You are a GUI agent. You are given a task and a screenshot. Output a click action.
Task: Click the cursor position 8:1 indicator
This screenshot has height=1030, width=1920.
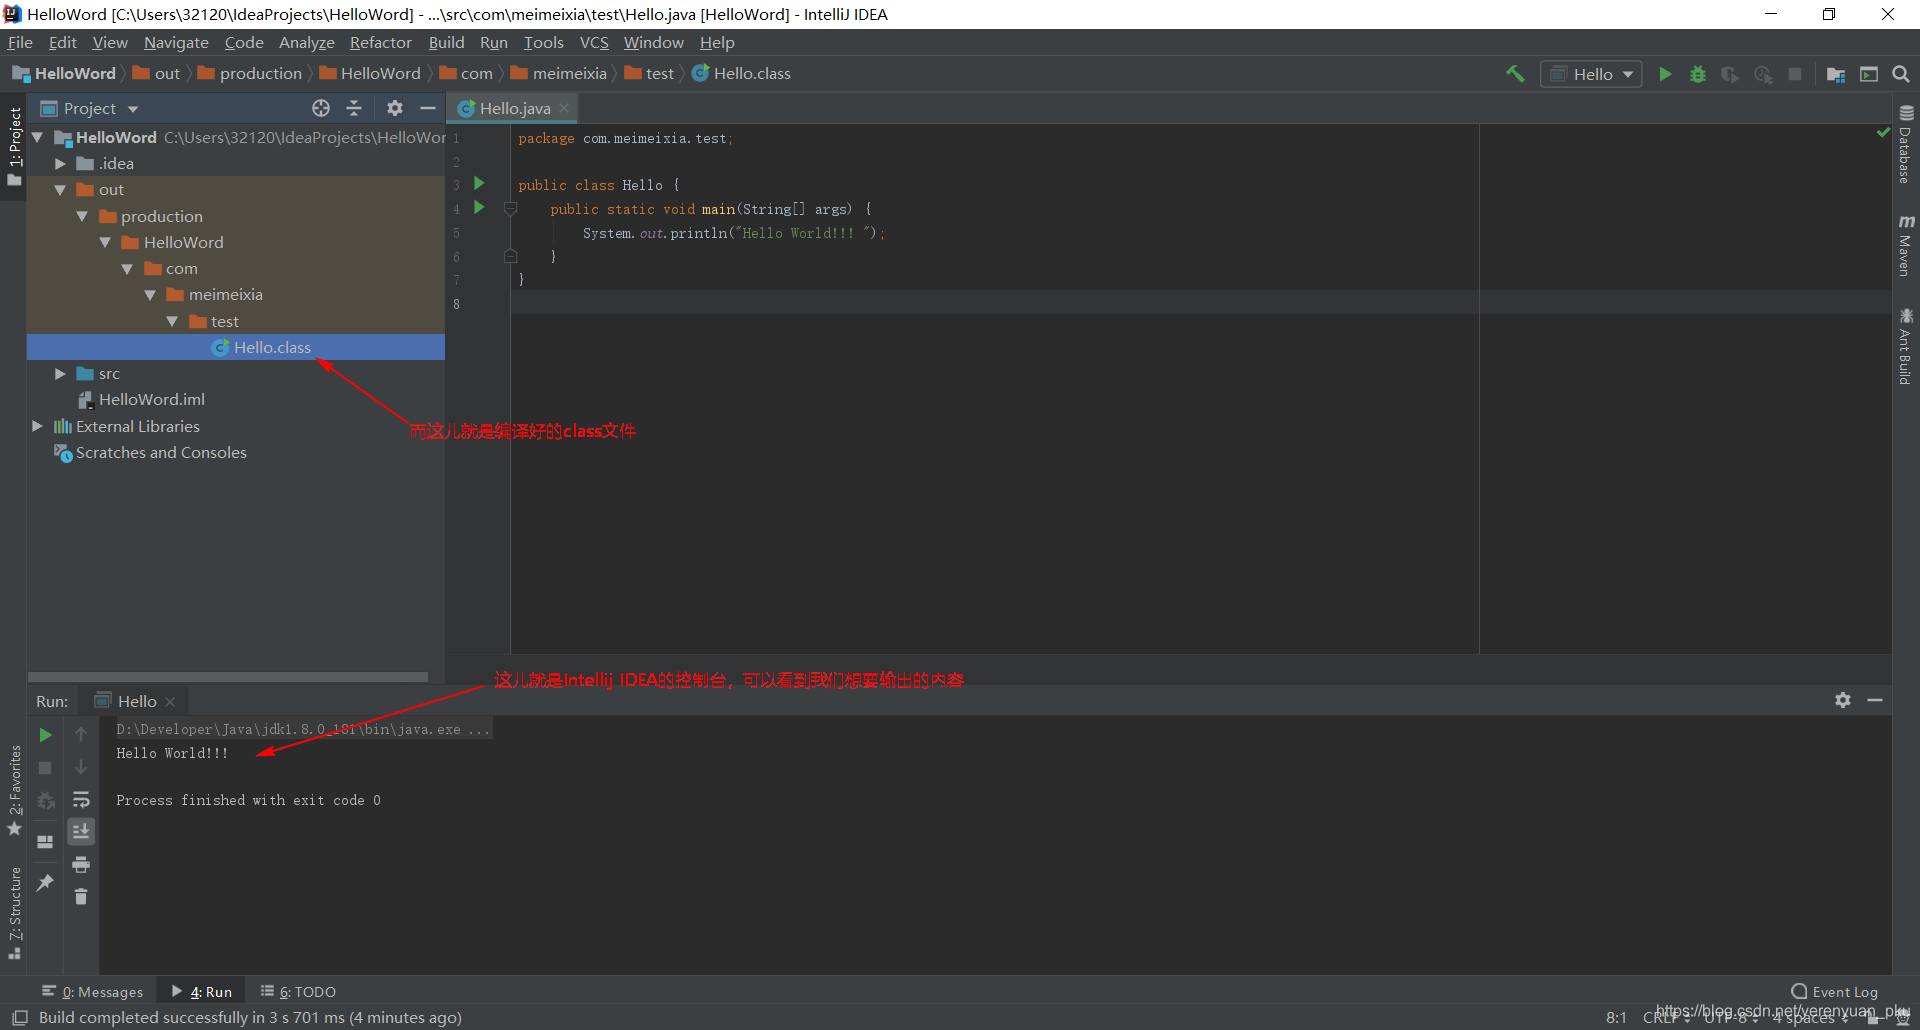pyautogui.click(x=1616, y=1018)
